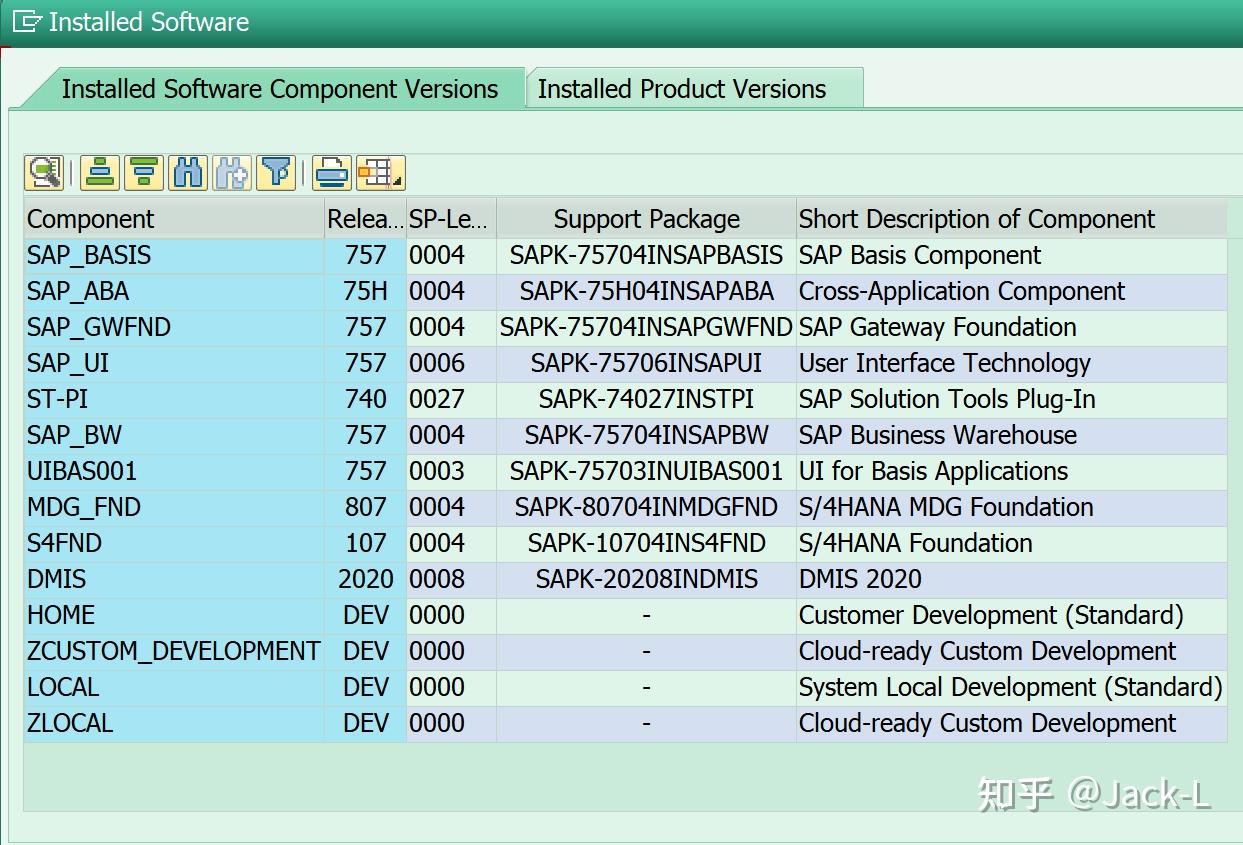Click the Installed Software window title icon
1243x845 pixels.
click(27, 21)
